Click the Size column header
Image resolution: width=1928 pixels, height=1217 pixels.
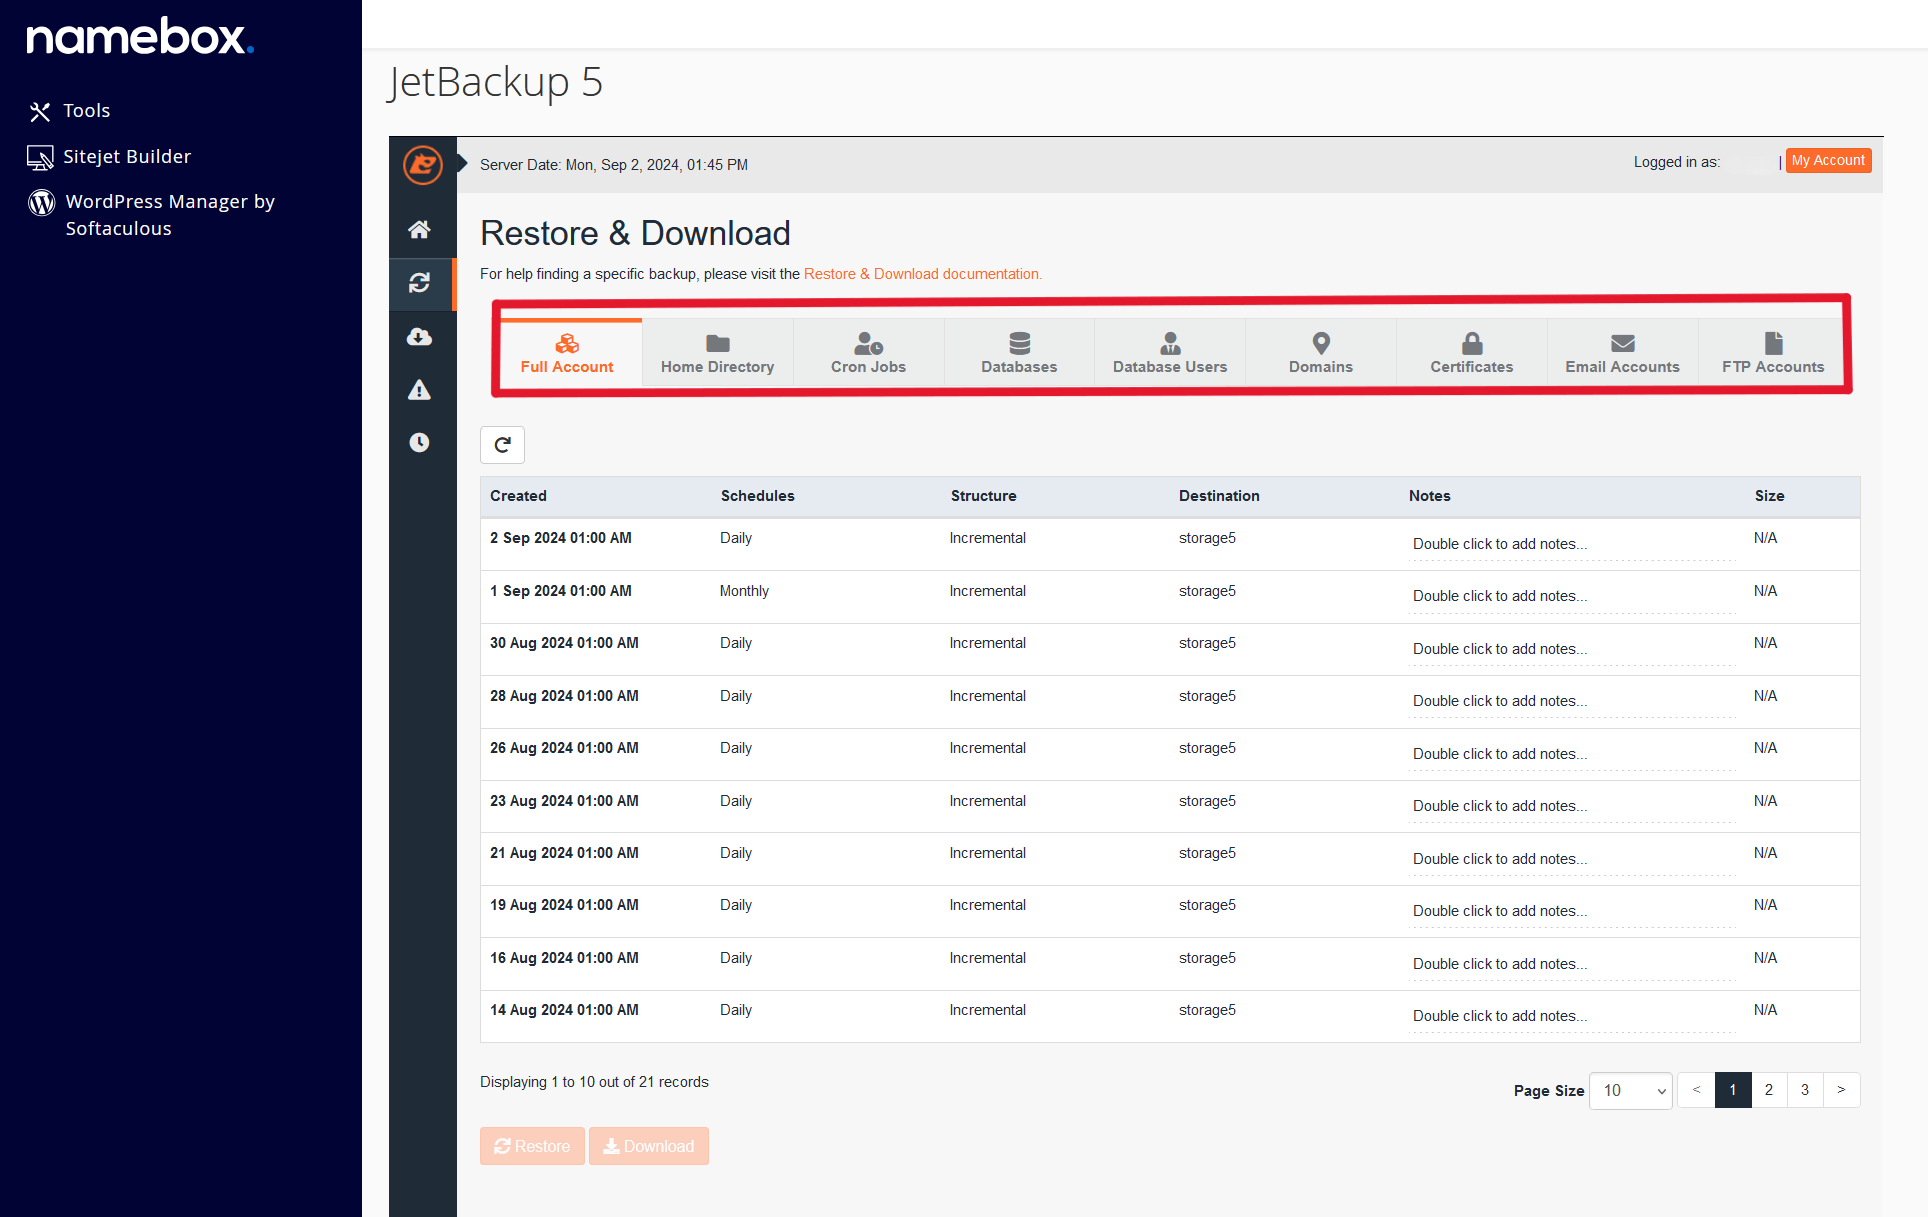pyautogui.click(x=1769, y=496)
